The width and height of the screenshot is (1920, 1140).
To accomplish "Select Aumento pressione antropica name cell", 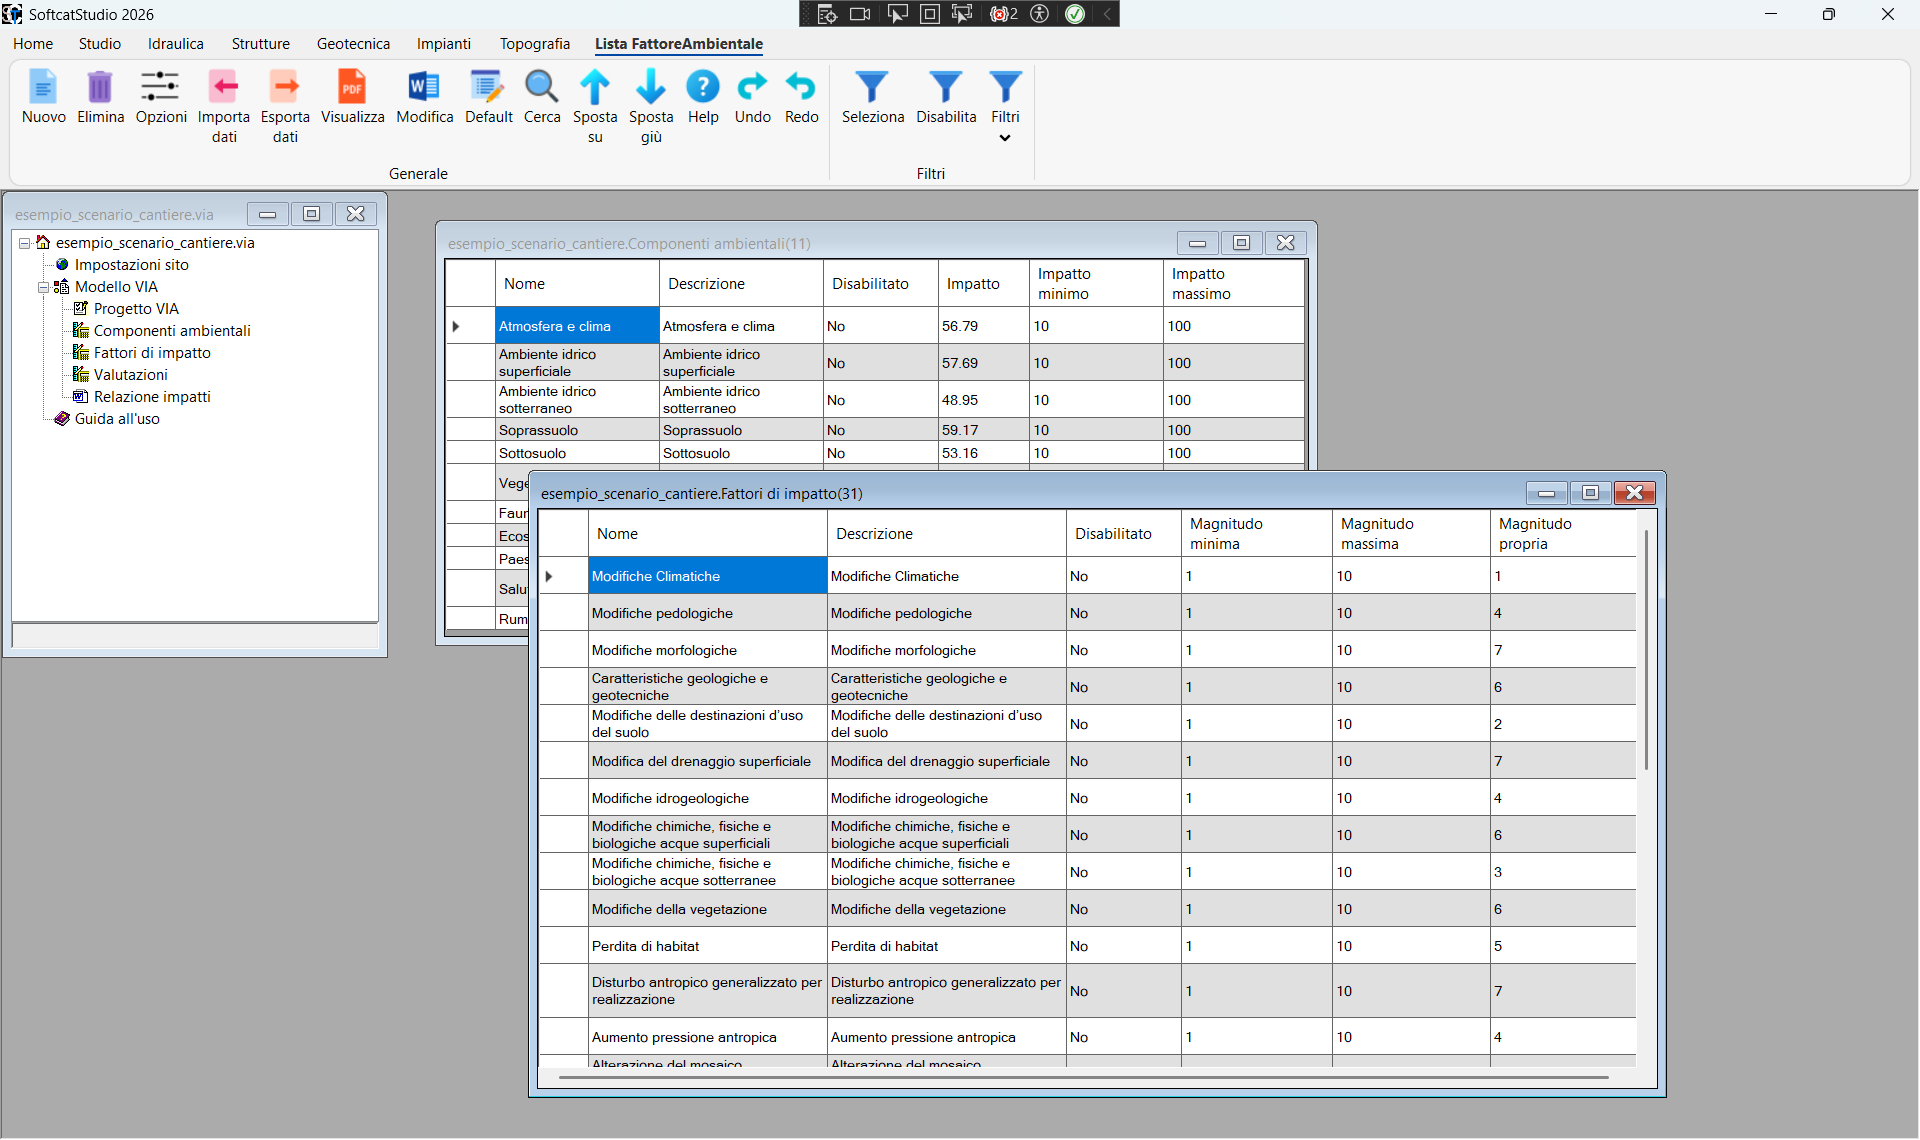I will (x=707, y=1037).
